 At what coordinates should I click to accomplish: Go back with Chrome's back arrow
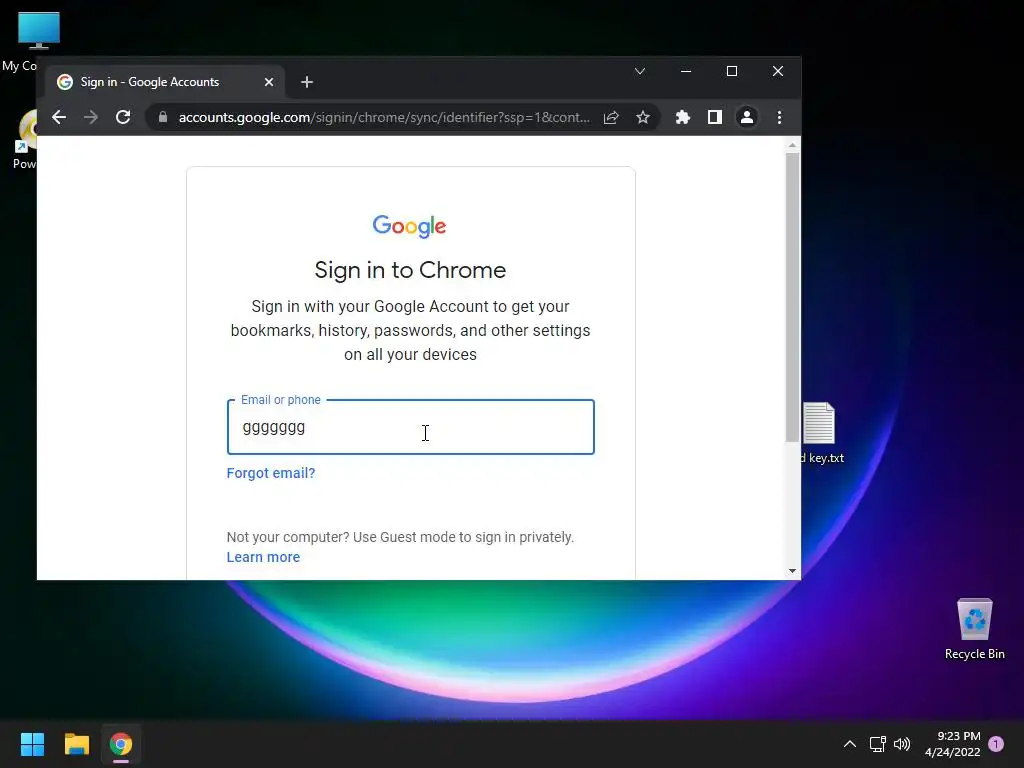(x=59, y=117)
